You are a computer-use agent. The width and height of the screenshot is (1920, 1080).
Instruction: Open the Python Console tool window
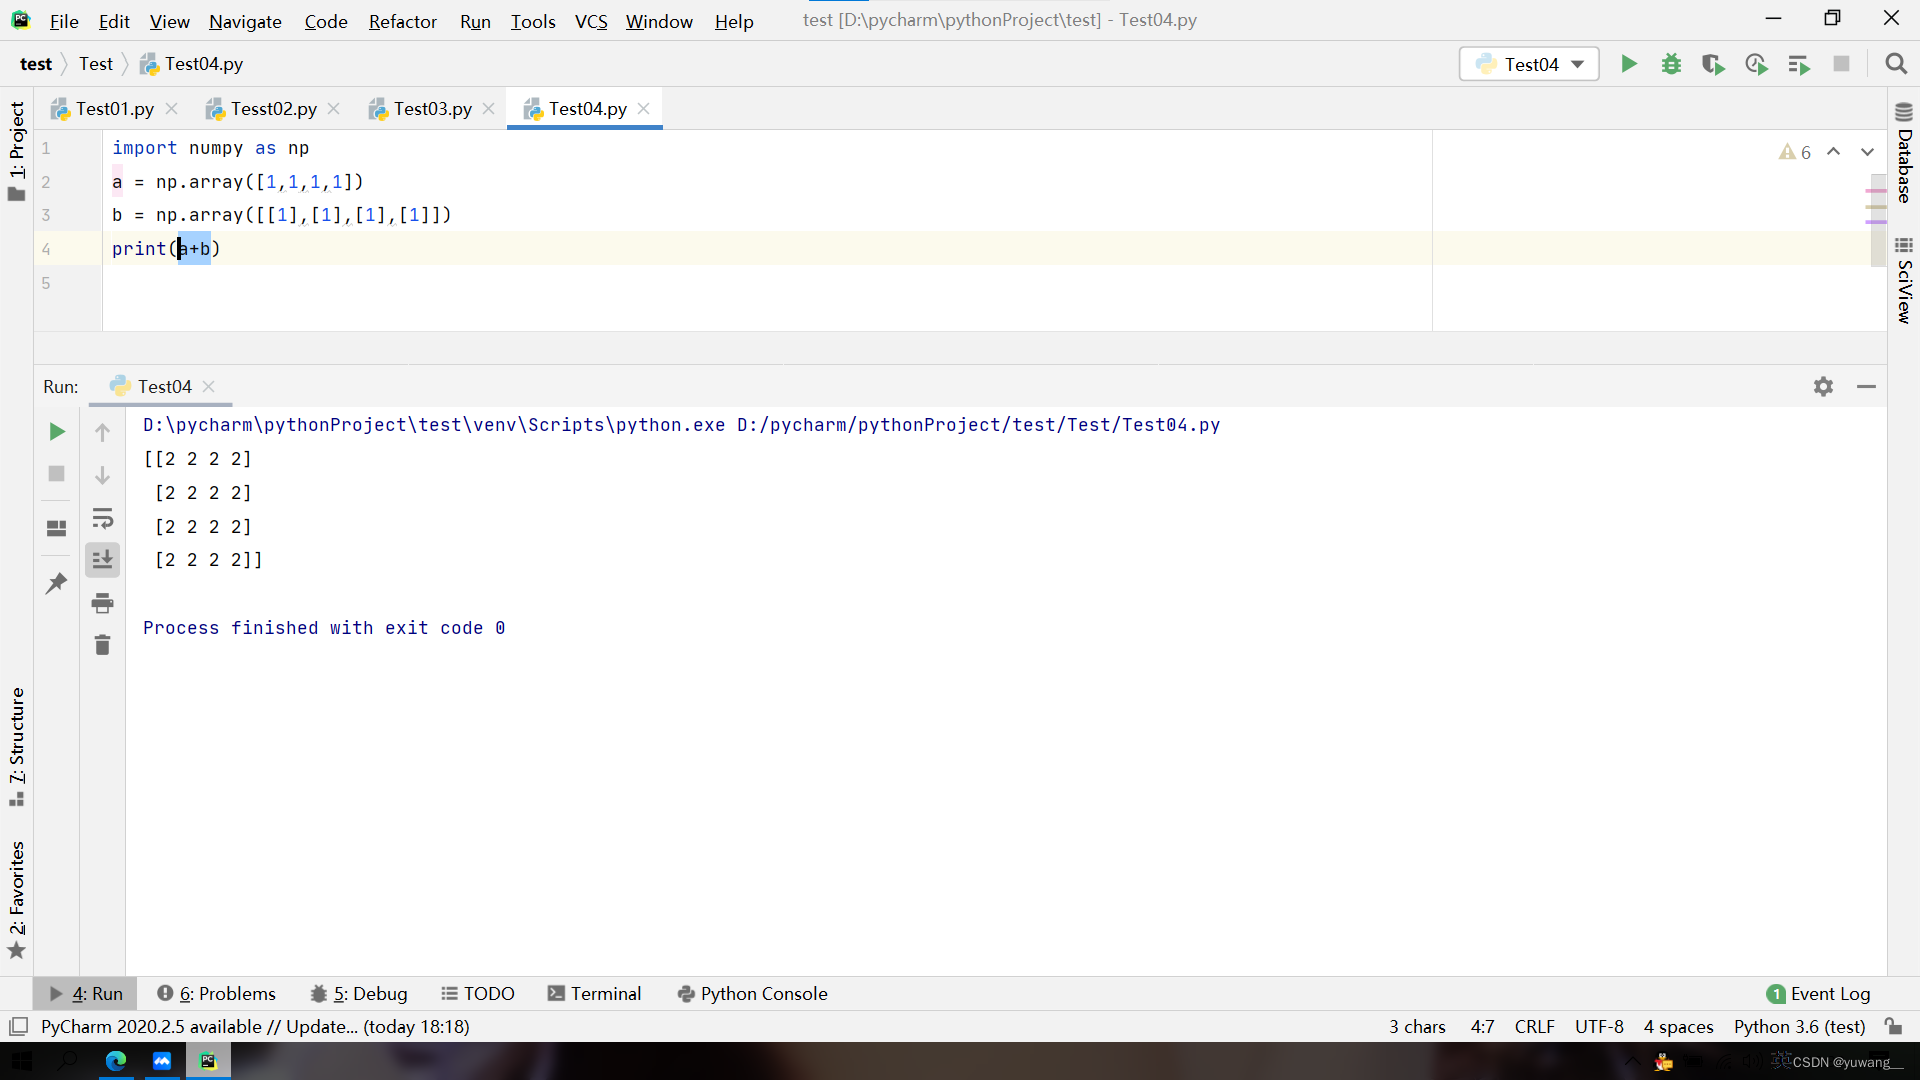pos(753,993)
